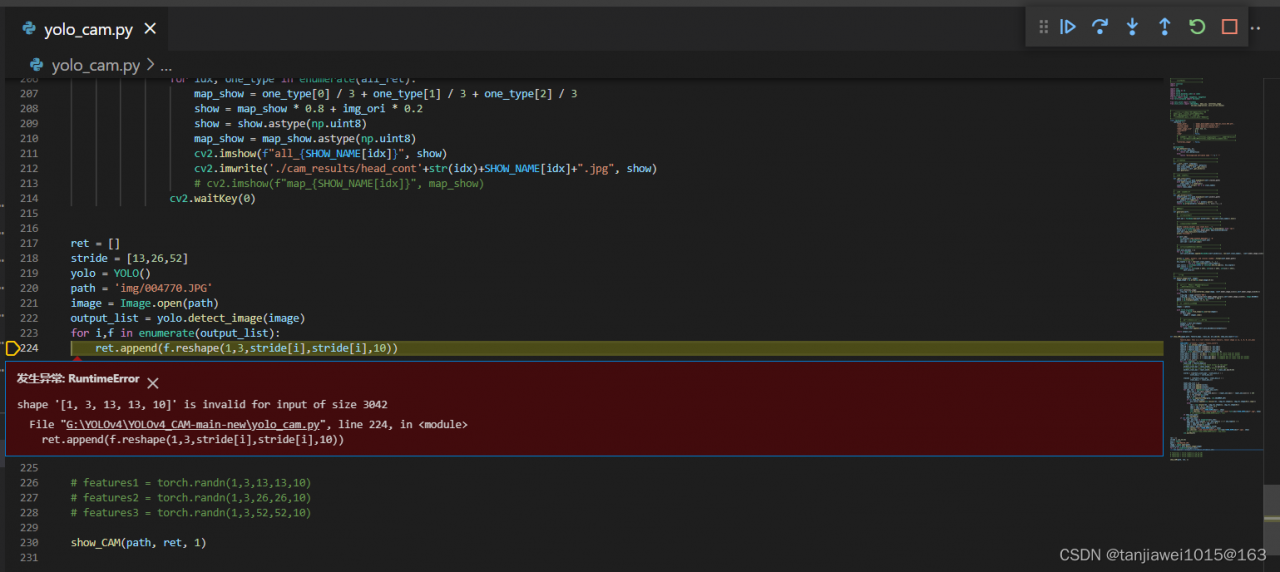Click the debug Step Out button
The image size is (1280, 572).
(x=1165, y=27)
